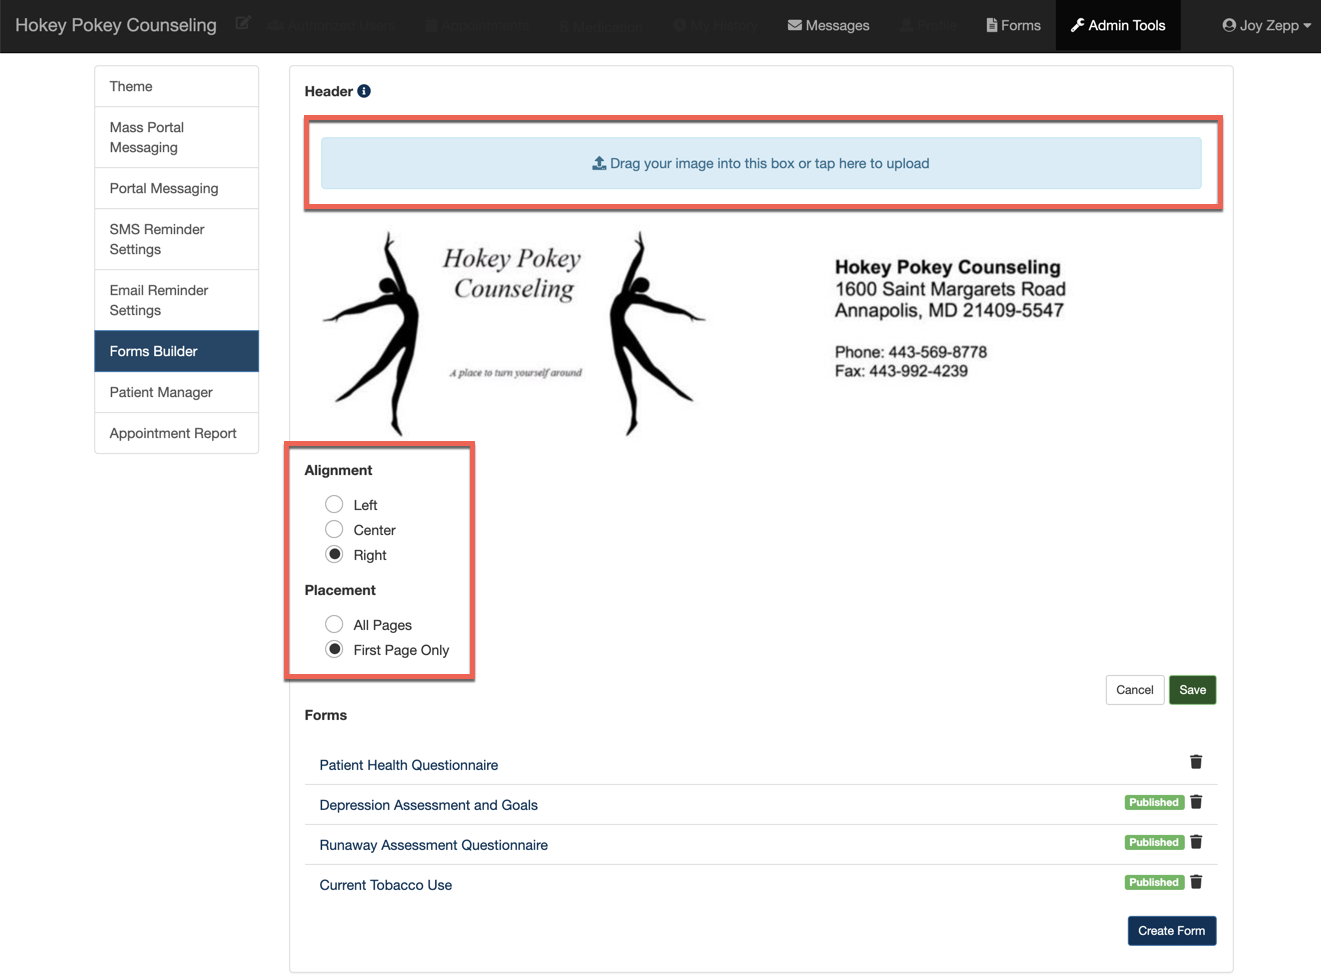Click trash icon for Current Tobacco Use

tap(1196, 882)
